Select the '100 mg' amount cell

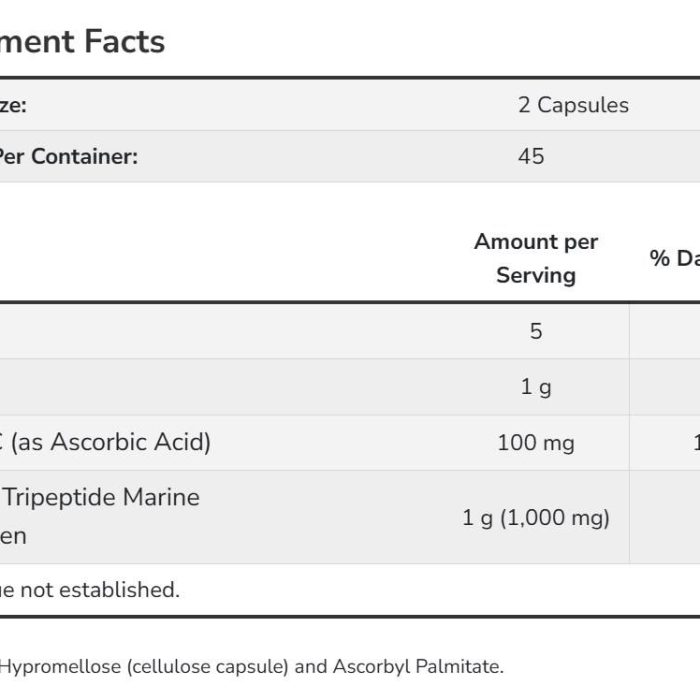[x=536, y=443]
